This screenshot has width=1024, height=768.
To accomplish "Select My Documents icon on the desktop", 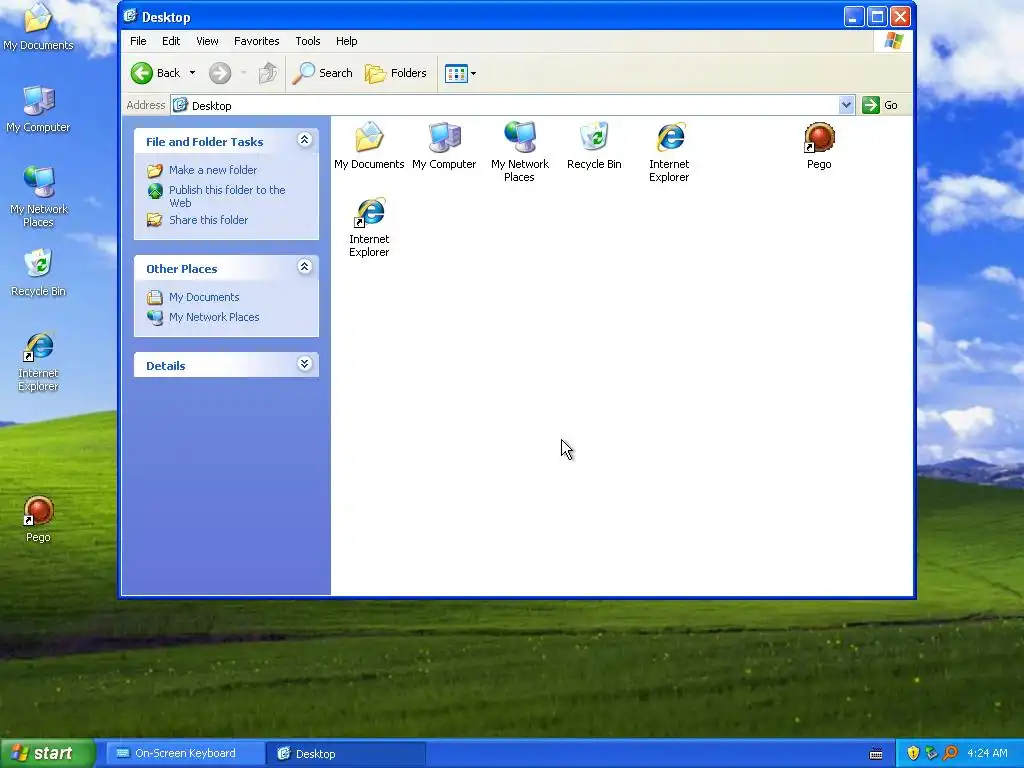I will [x=38, y=27].
